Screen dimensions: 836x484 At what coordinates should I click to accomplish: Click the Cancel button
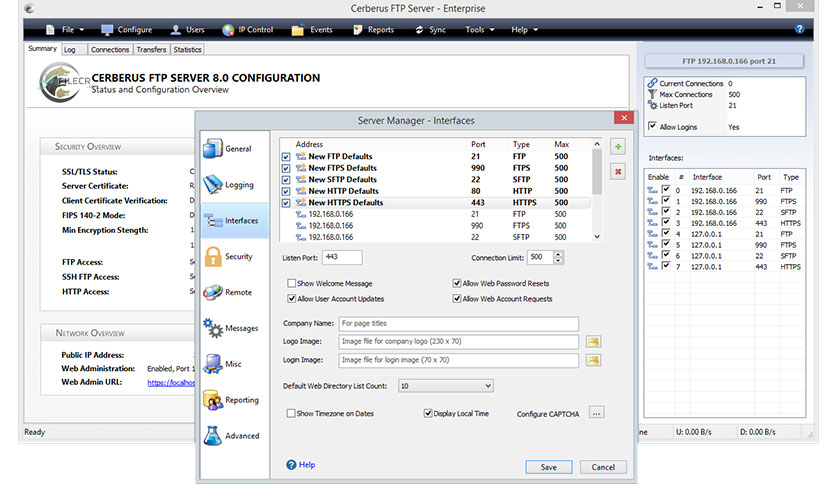pos(603,467)
